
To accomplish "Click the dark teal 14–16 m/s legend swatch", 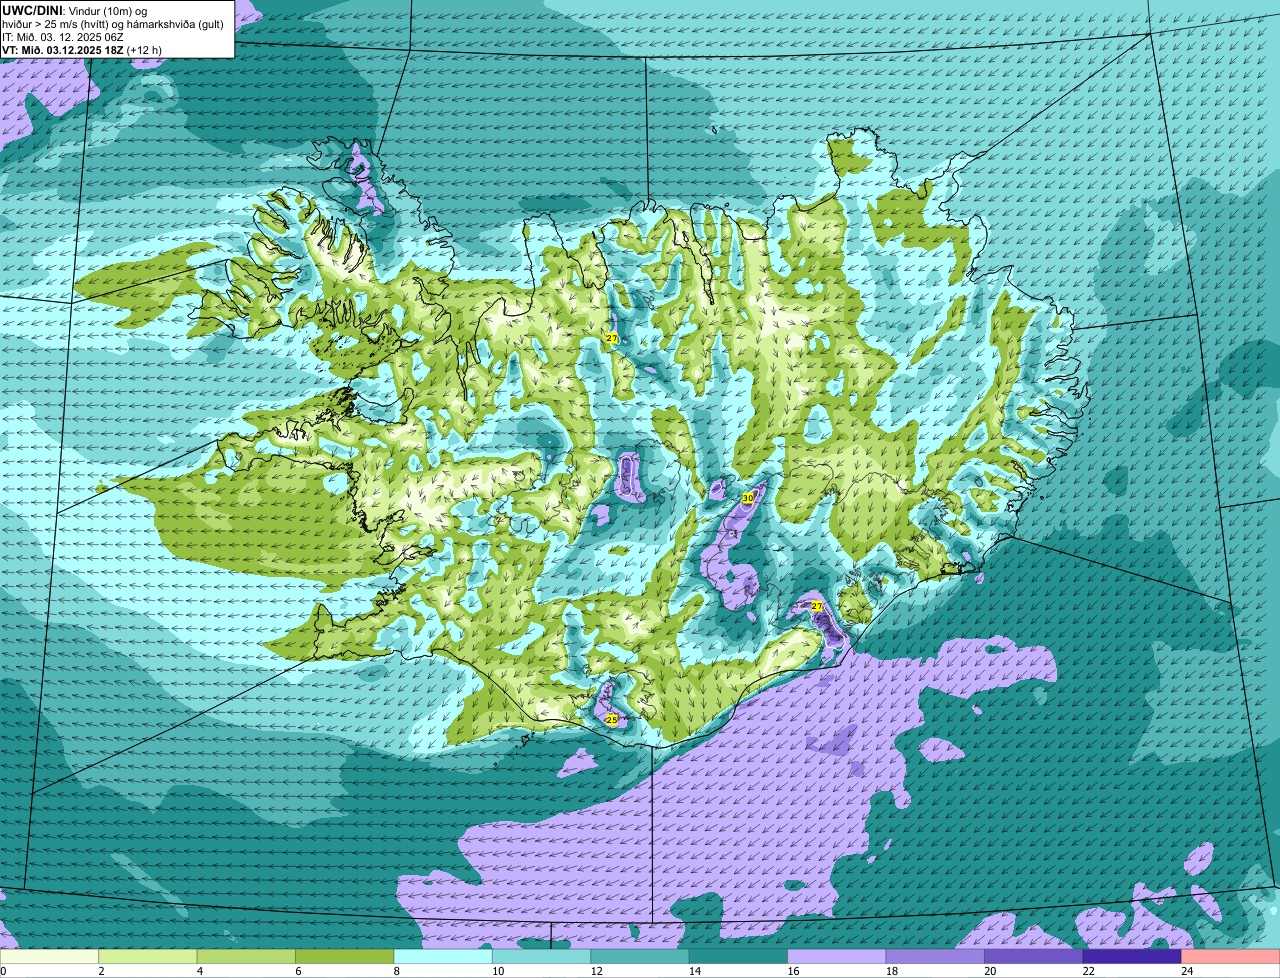I will 738,957.
